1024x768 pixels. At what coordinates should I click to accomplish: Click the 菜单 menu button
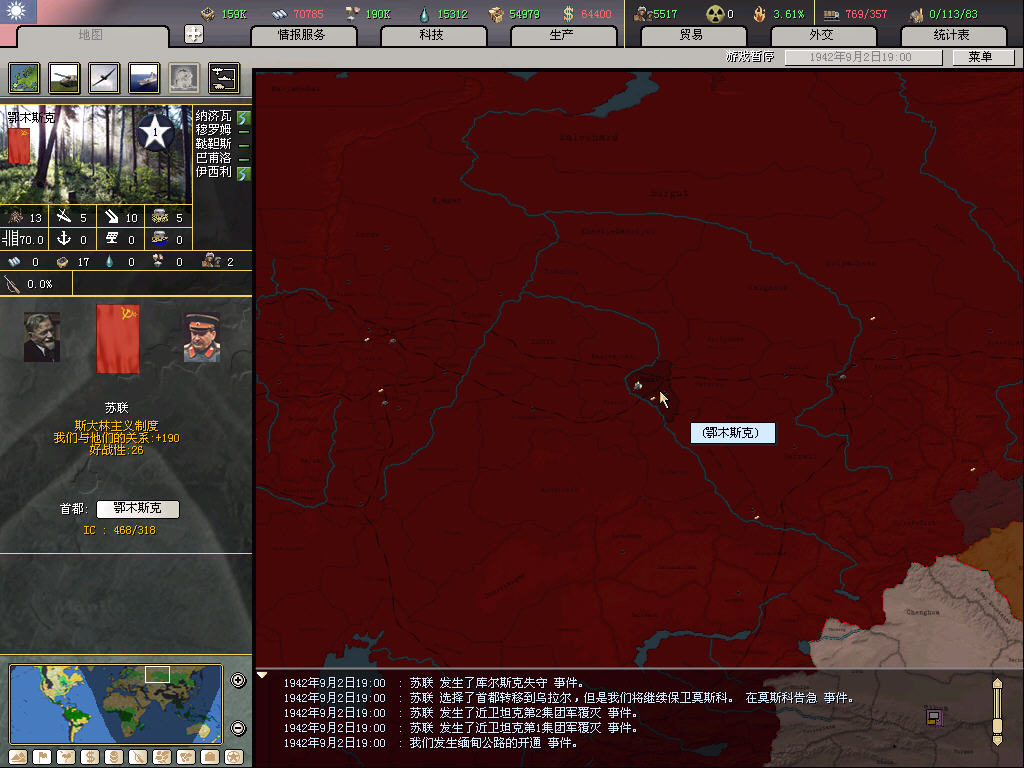pyautogui.click(x=982, y=57)
